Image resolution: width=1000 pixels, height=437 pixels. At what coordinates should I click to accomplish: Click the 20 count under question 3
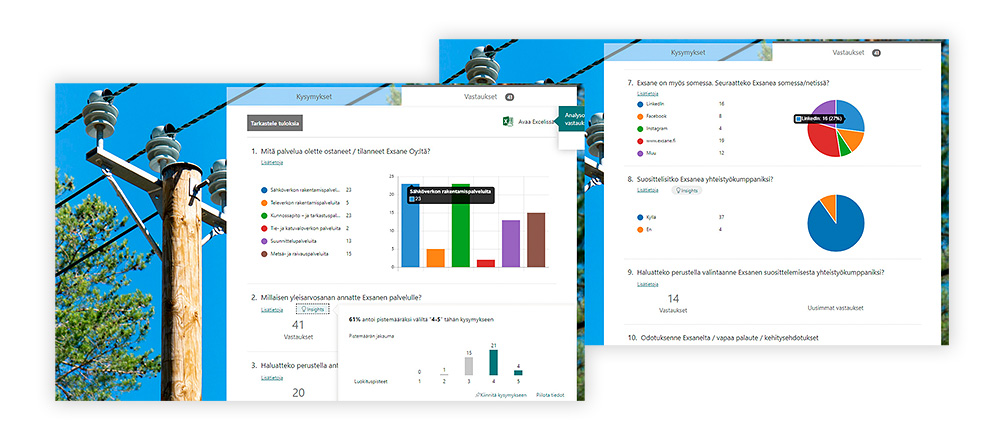298,392
